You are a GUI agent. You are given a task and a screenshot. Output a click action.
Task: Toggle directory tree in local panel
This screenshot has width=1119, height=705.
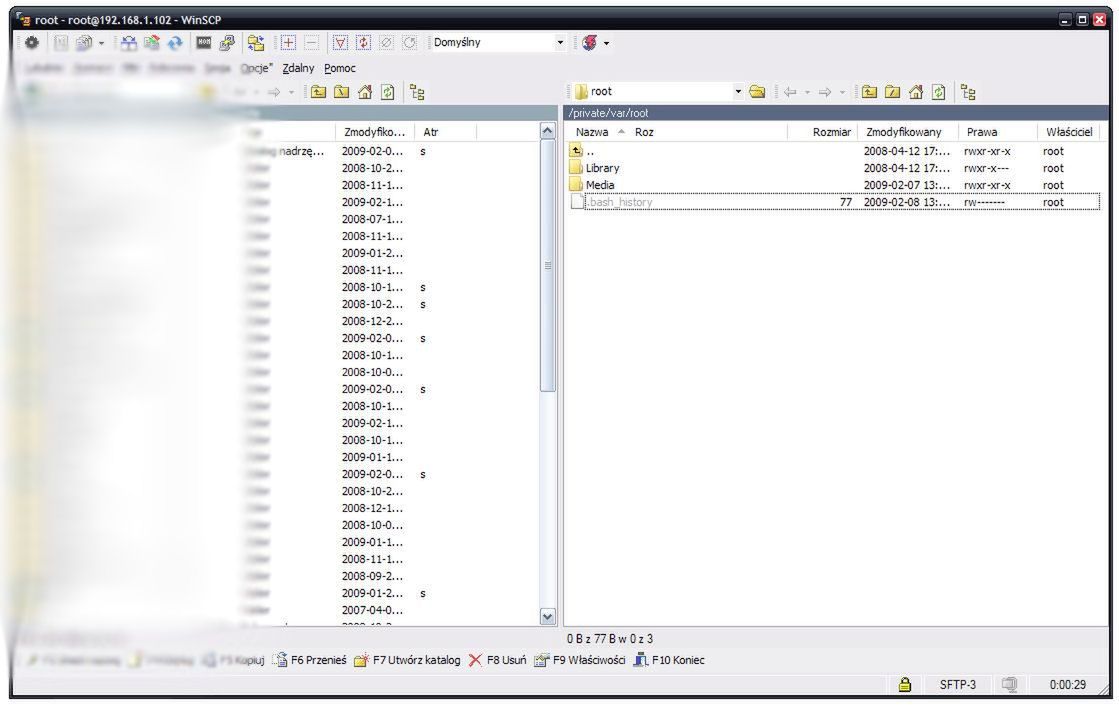(x=417, y=92)
